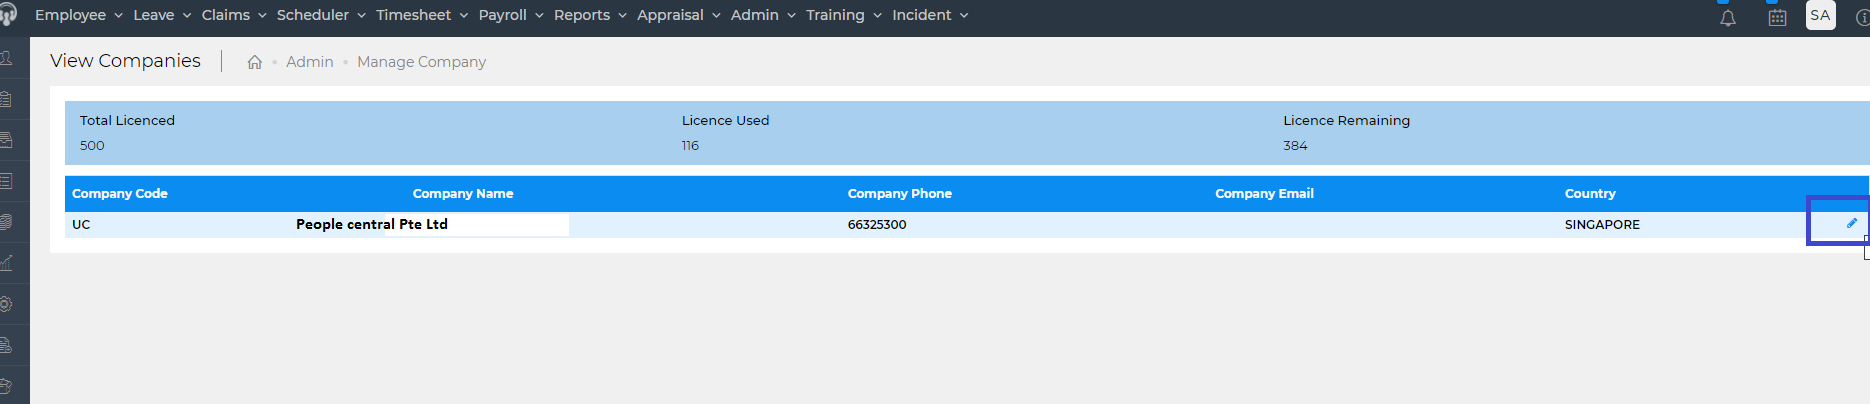Image resolution: width=1870 pixels, height=404 pixels.
Task: Open the Timesheet menu
Action: coord(422,15)
